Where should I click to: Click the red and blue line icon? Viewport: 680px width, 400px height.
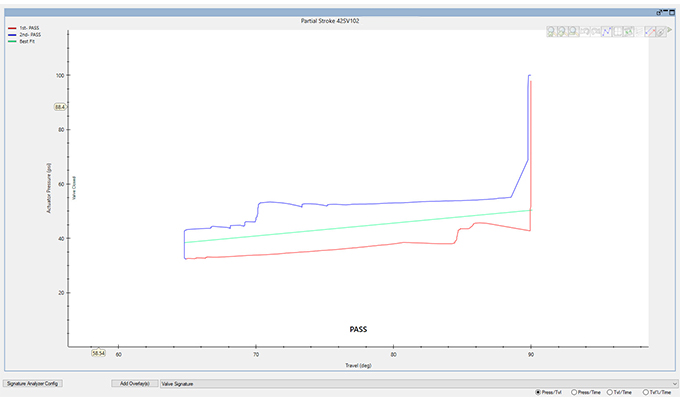(650, 32)
